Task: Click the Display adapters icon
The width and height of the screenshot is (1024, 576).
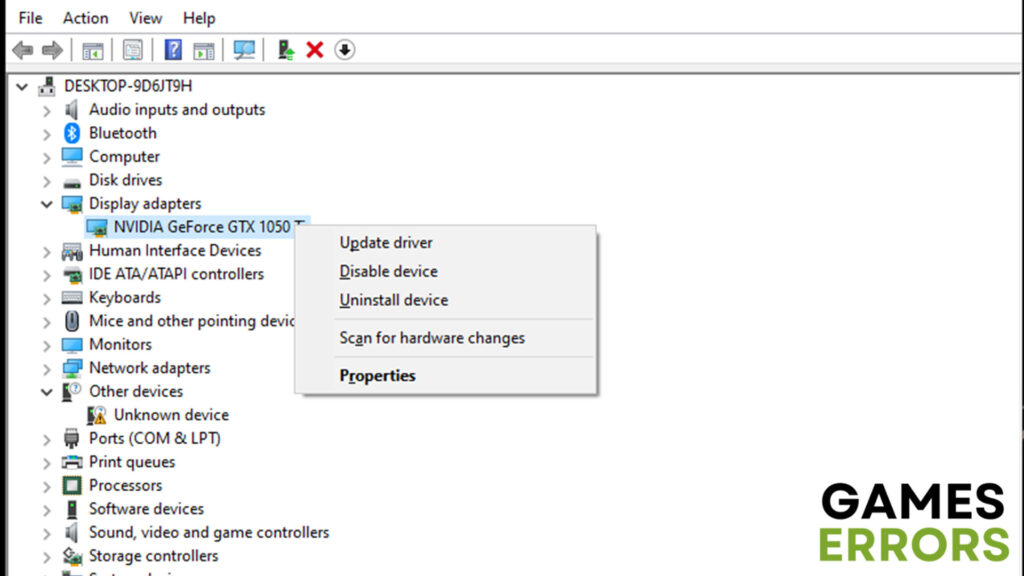Action: [72, 204]
